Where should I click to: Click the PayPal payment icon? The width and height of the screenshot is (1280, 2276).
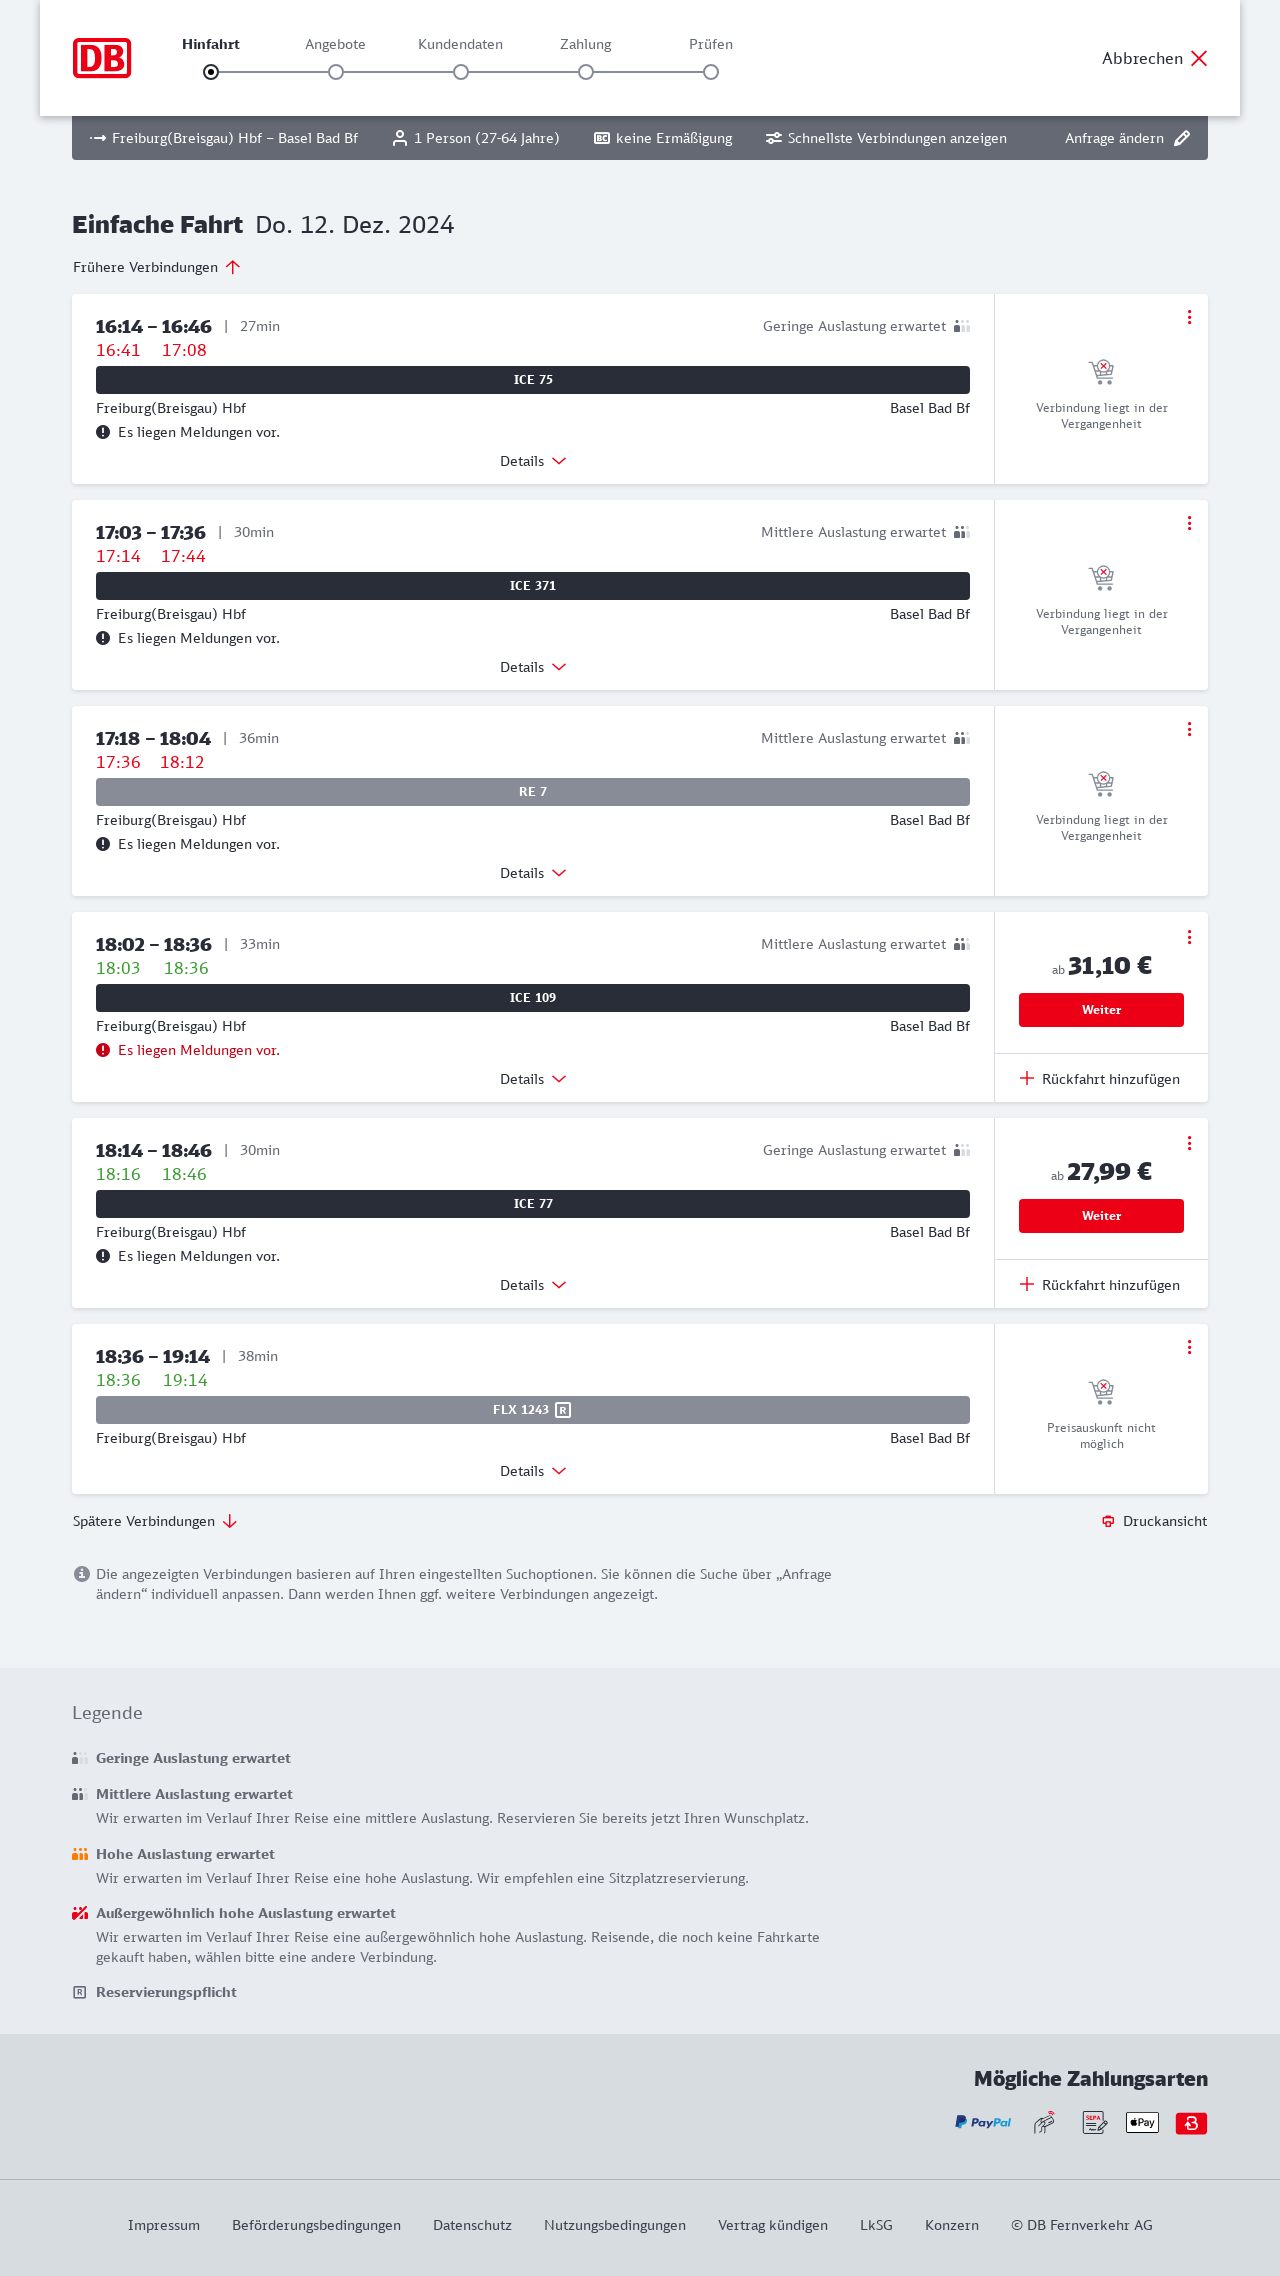click(x=982, y=2122)
